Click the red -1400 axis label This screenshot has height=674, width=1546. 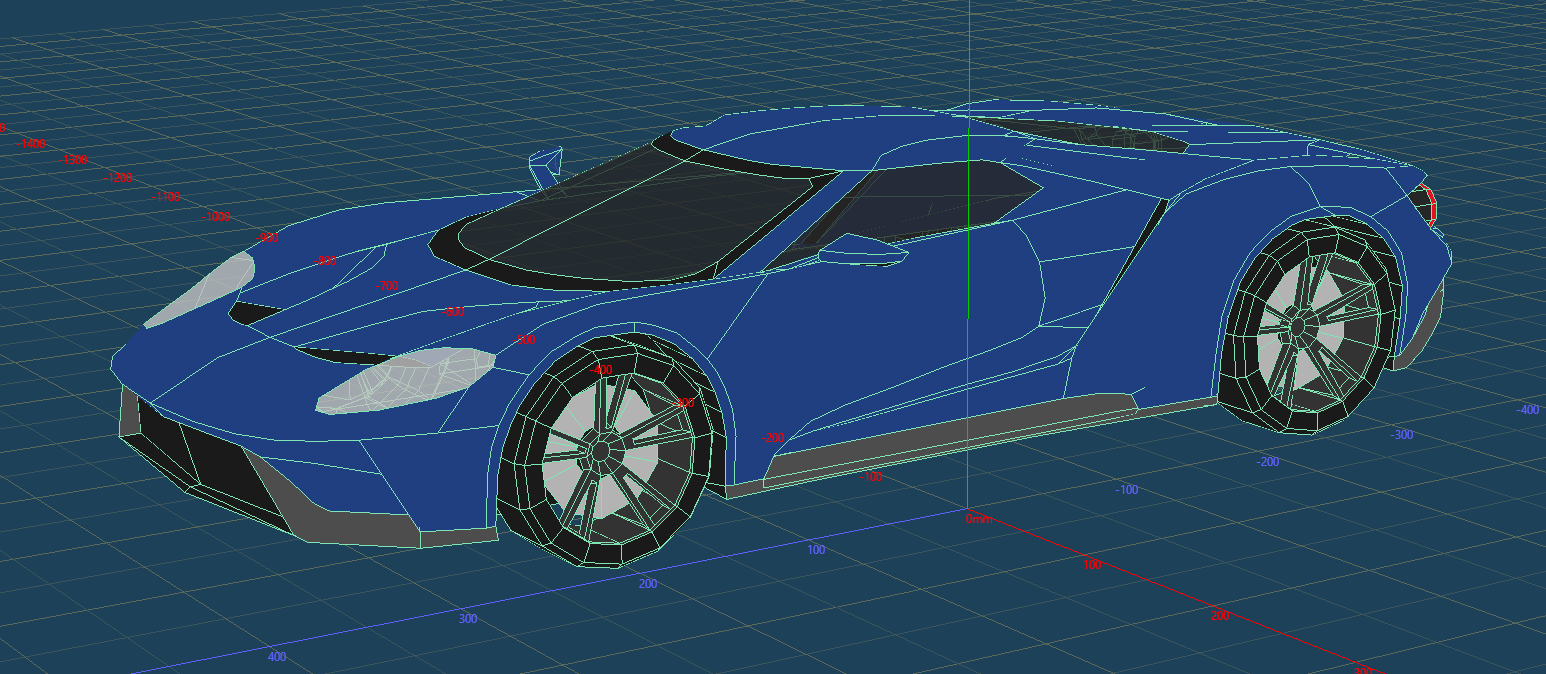(31, 144)
